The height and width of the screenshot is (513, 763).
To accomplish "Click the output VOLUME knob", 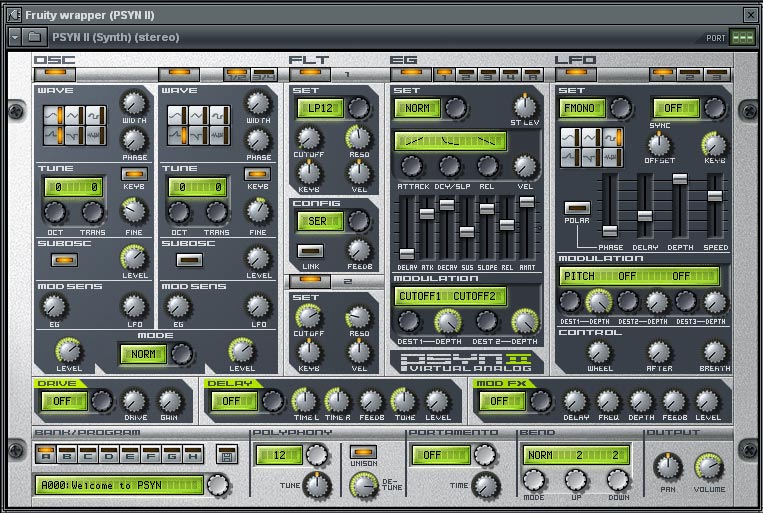I will pyautogui.click(x=708, y=466).
